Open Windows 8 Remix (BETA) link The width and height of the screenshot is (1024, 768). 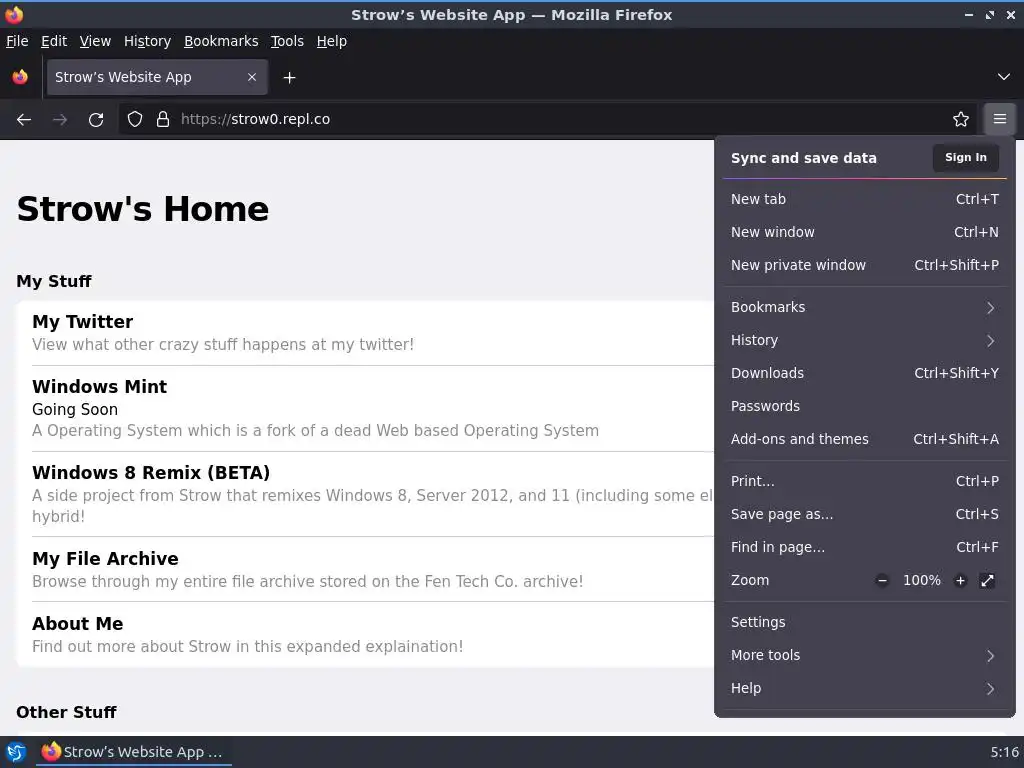(151, 473)
